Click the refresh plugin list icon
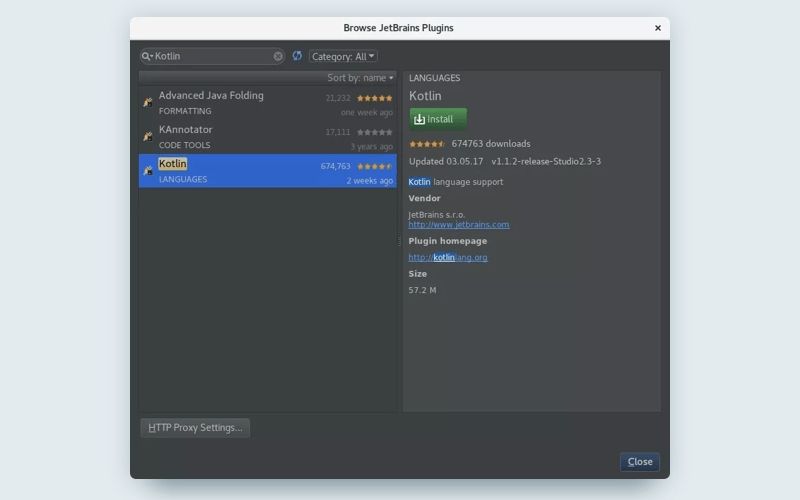800x500 pixels. 297,56
